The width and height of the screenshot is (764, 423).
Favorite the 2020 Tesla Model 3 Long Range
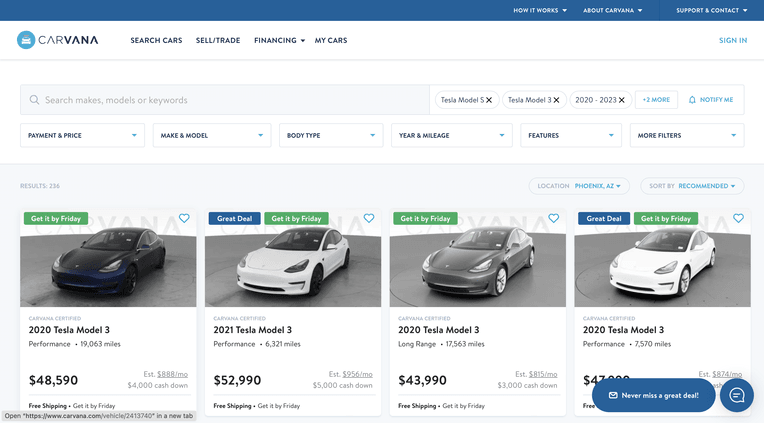pos(554,218)
